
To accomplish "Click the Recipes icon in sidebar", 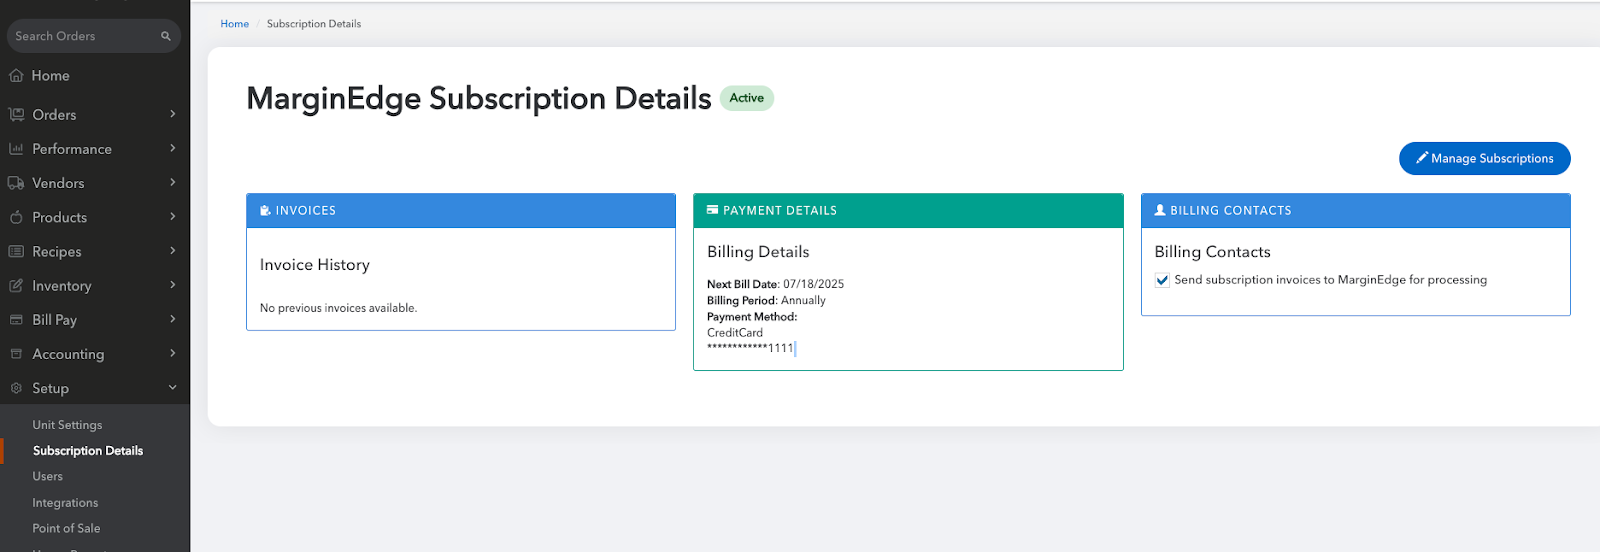I will click(16, 251).
